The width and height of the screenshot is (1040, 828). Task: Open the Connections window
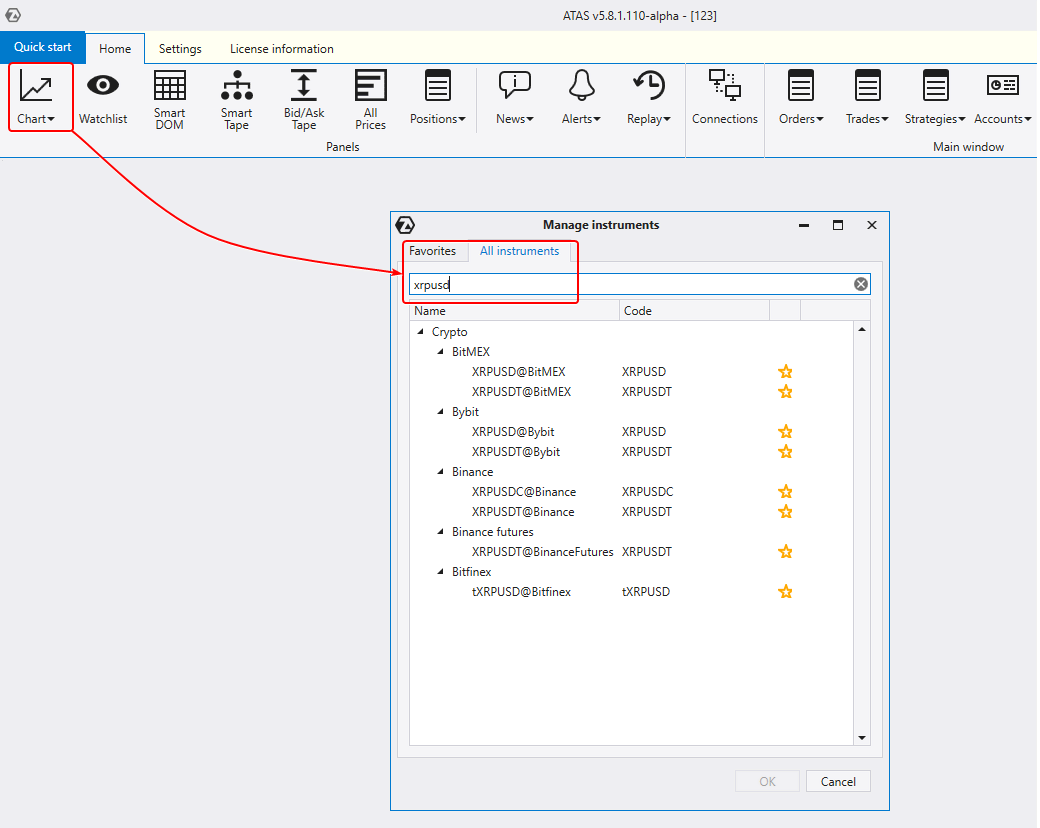pos(724,98)
